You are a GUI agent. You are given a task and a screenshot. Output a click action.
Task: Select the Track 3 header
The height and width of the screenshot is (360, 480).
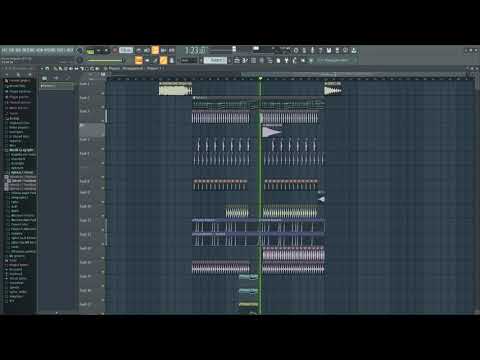[x=91, y=115]
